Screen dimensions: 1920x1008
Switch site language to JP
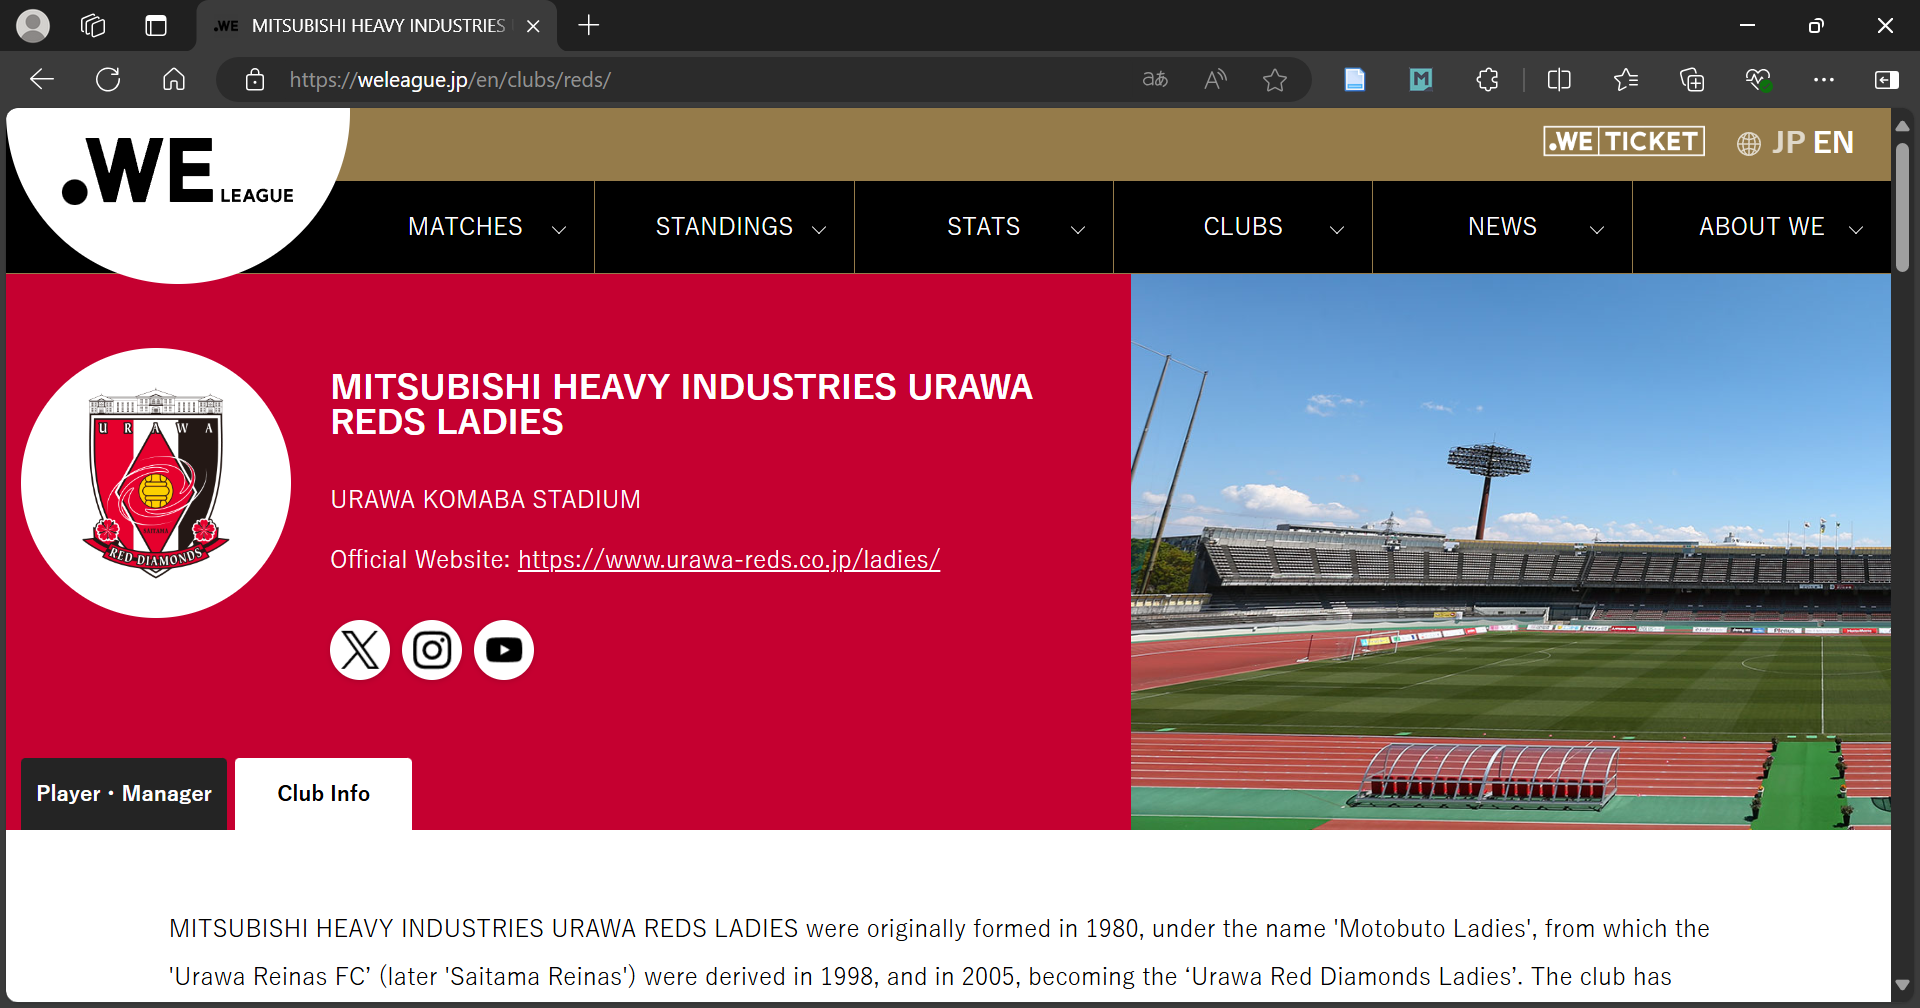[x=1788, y=142]
